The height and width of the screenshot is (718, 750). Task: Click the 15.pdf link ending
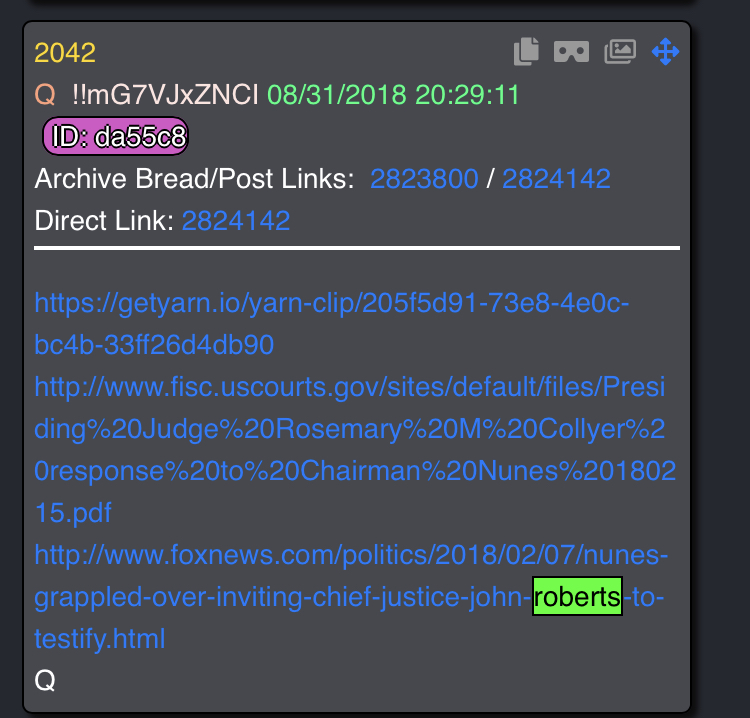click(73, 513)
